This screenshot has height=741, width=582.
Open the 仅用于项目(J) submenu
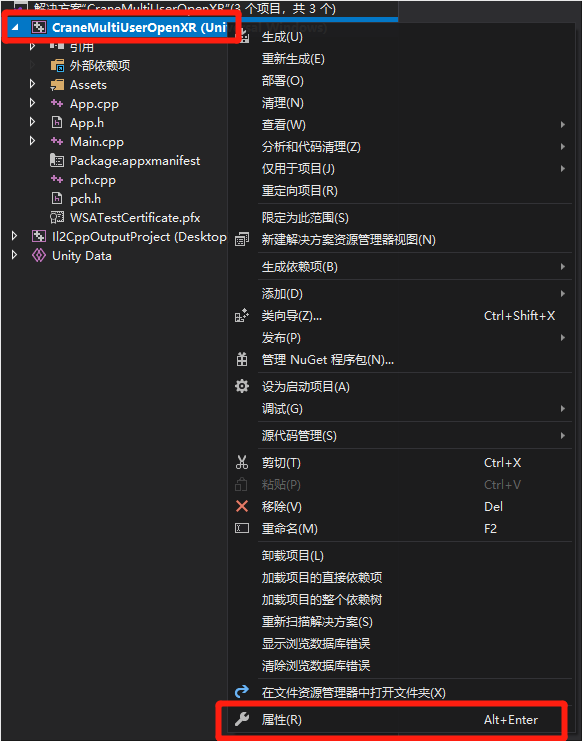tap(563, 169)
